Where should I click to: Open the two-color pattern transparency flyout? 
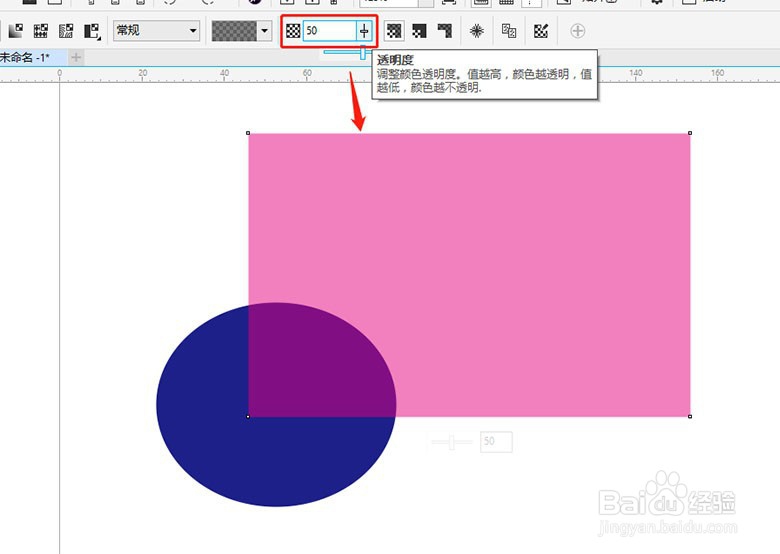(92, 31)
